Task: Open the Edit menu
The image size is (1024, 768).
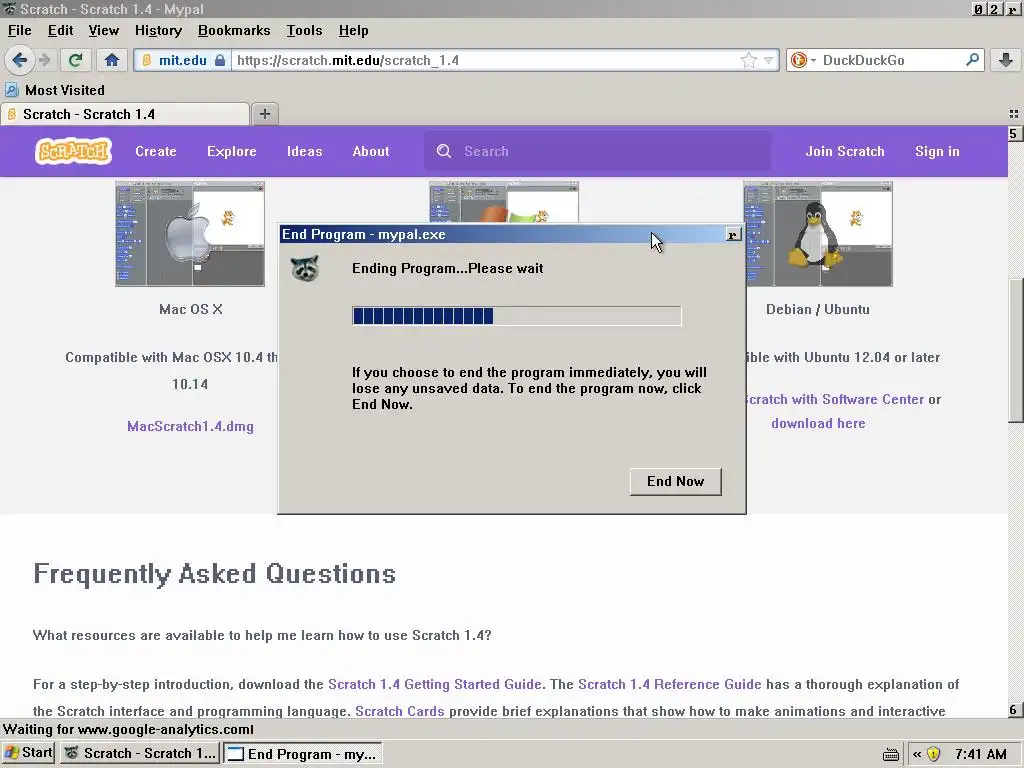Action: click(x=60, y=31)
